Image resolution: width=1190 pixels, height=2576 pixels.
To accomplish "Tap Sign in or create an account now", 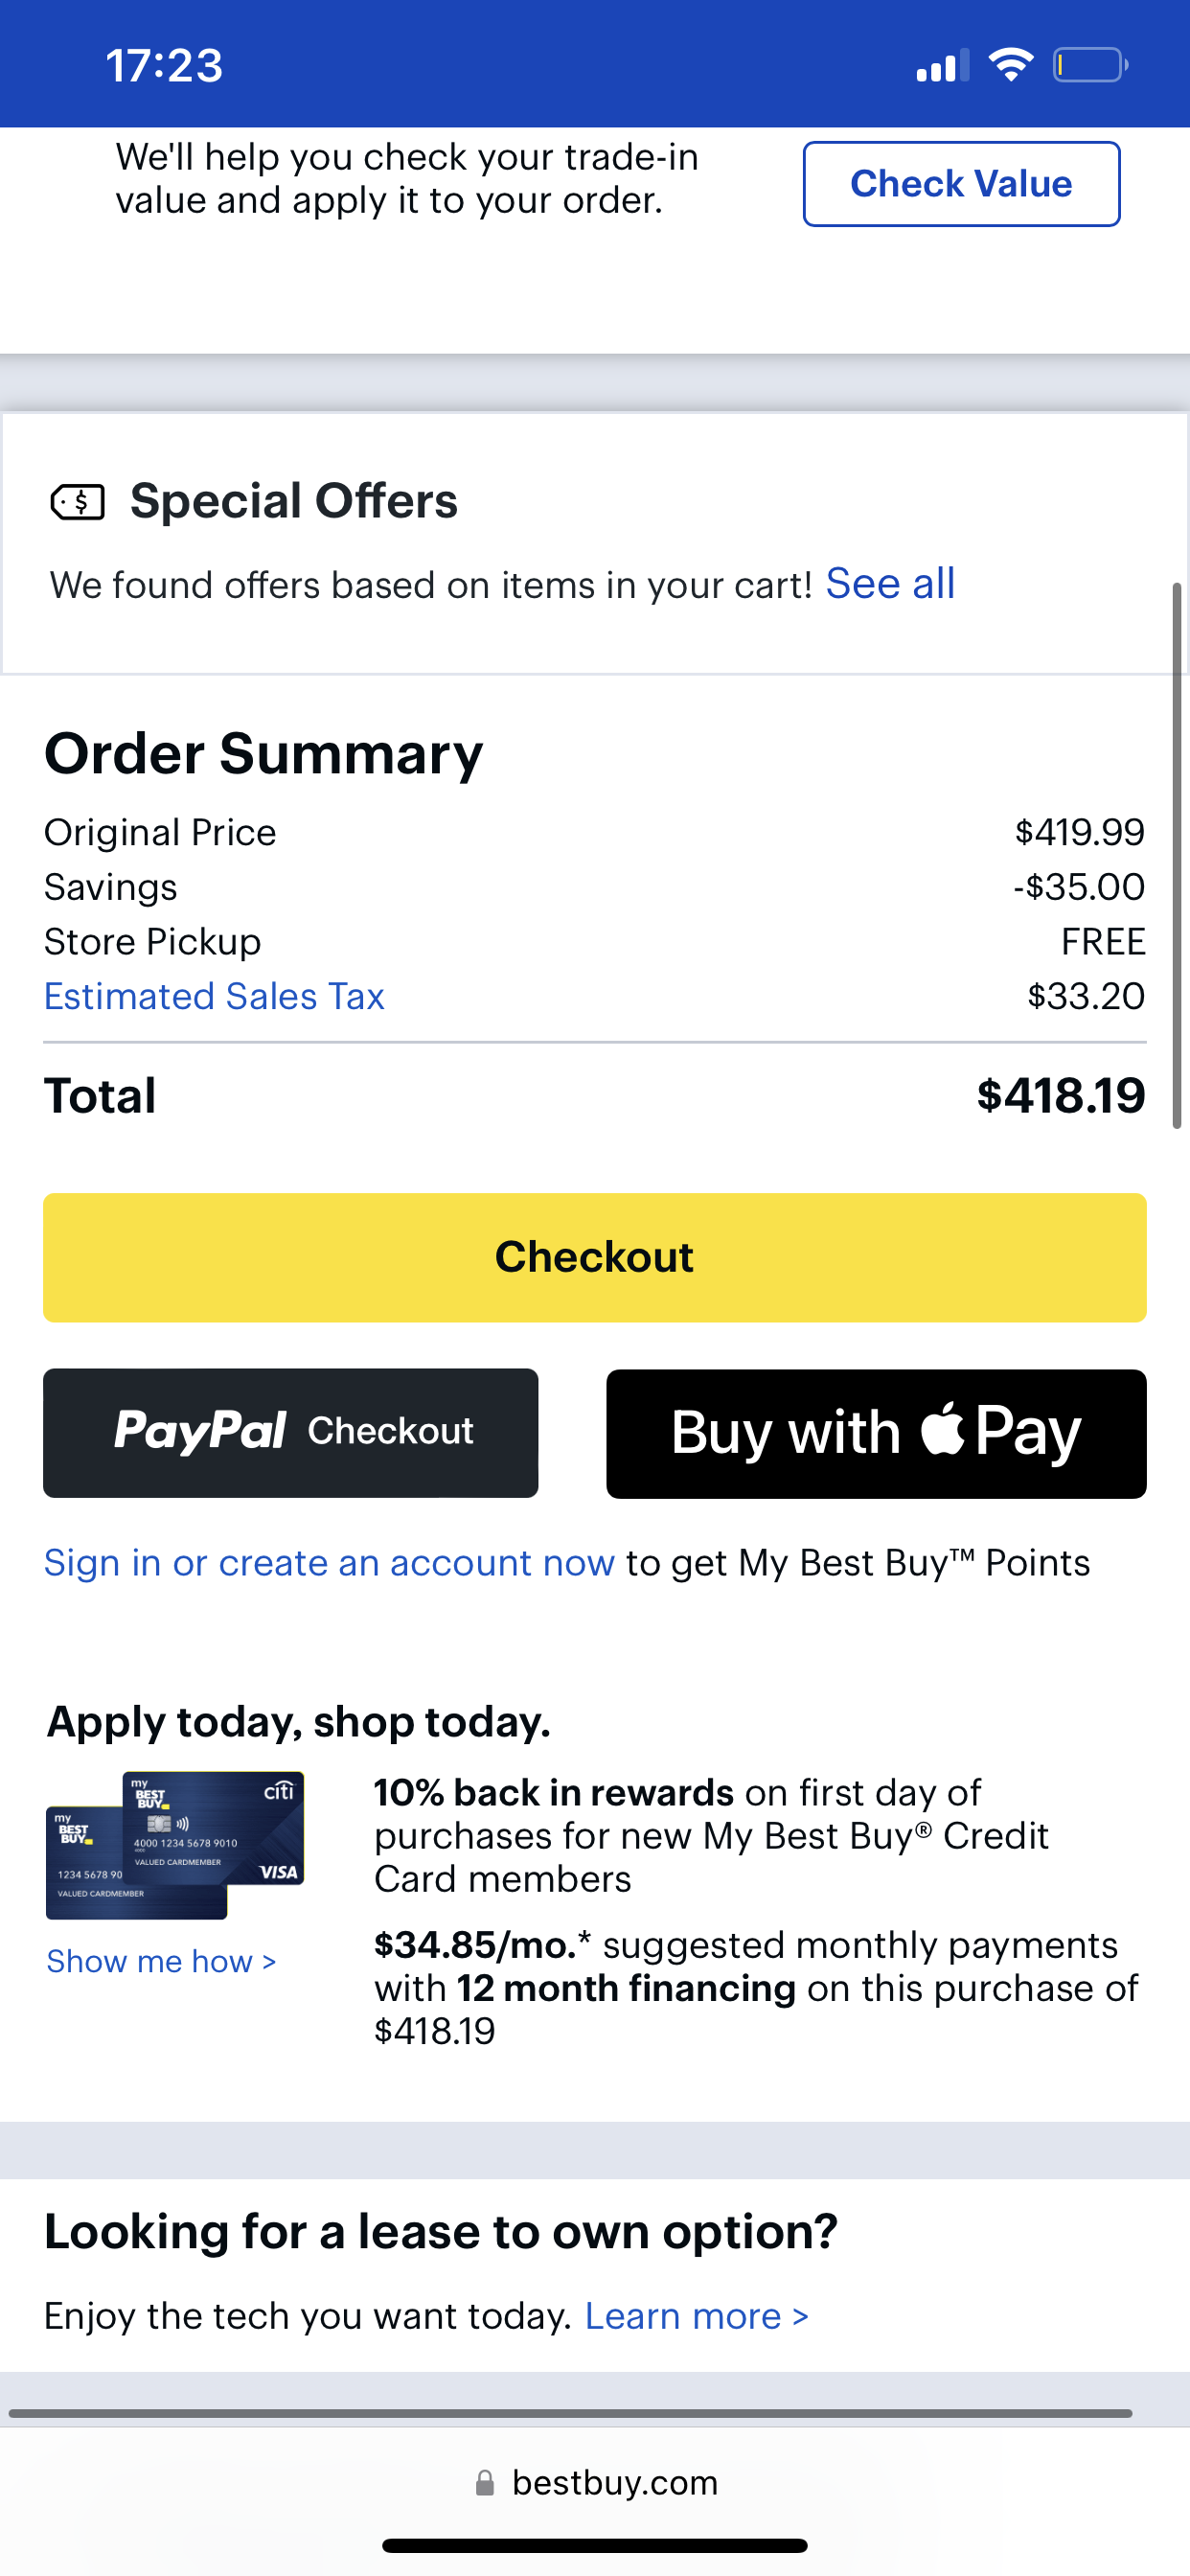I will [x=329, y=1563].
